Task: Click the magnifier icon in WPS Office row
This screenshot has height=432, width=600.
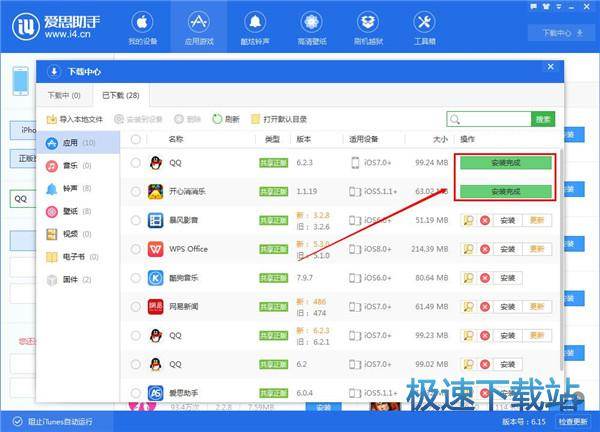Action: tap(468, 249)
